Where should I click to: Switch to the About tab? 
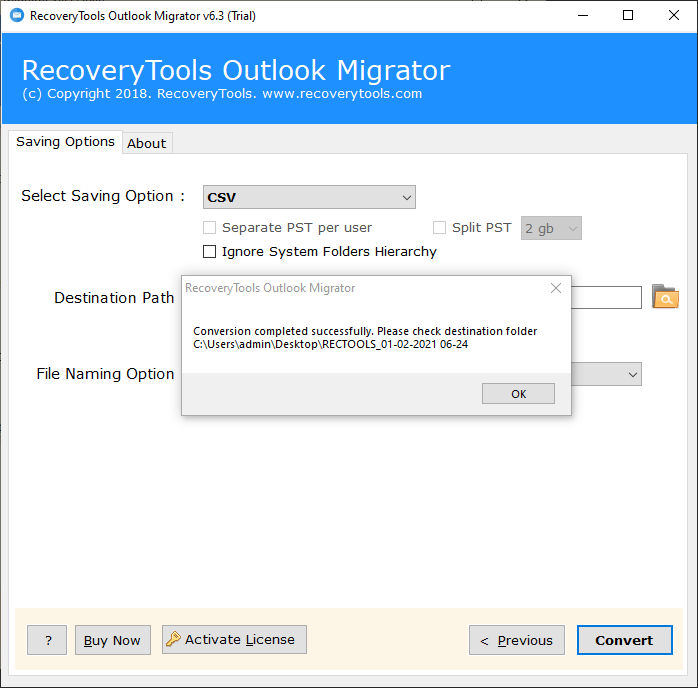147,143
